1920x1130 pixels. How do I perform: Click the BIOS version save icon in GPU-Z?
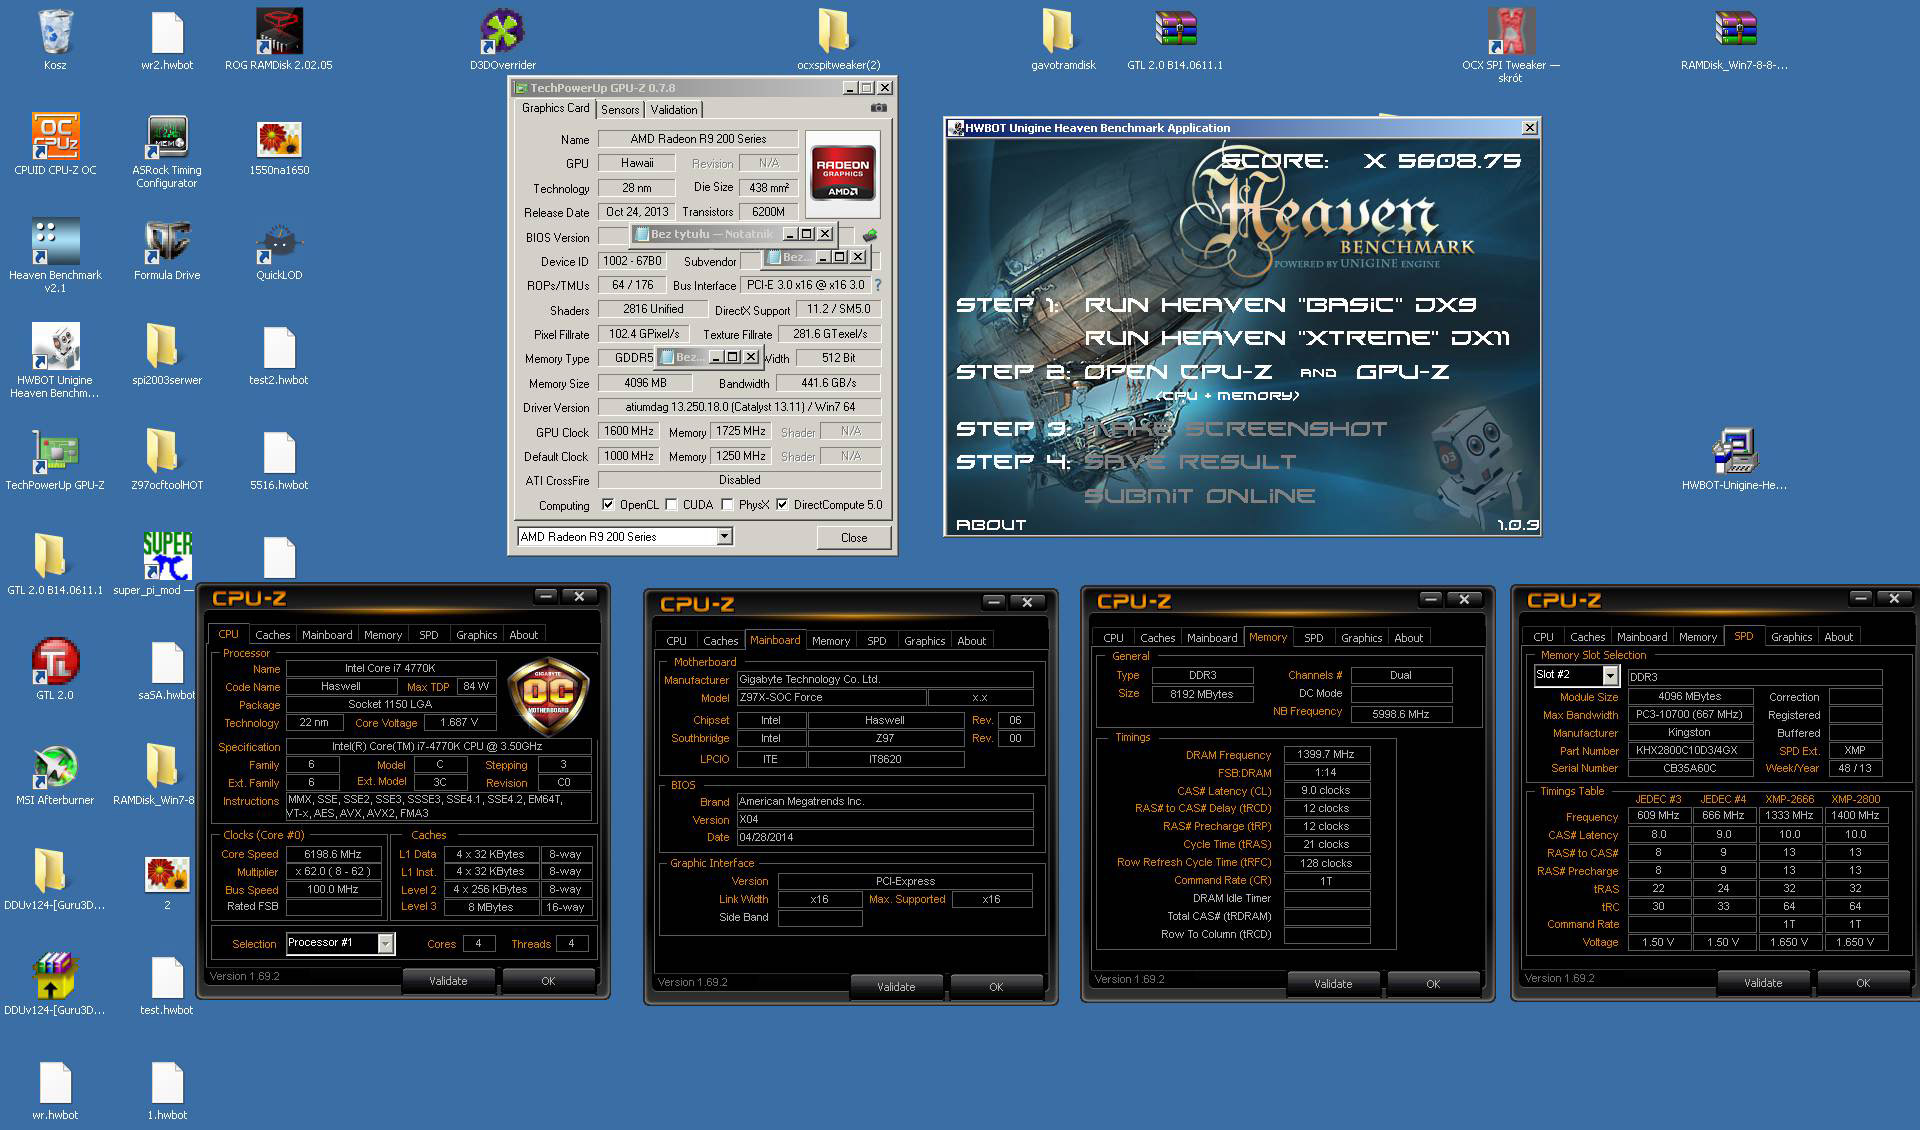[870, 236]
